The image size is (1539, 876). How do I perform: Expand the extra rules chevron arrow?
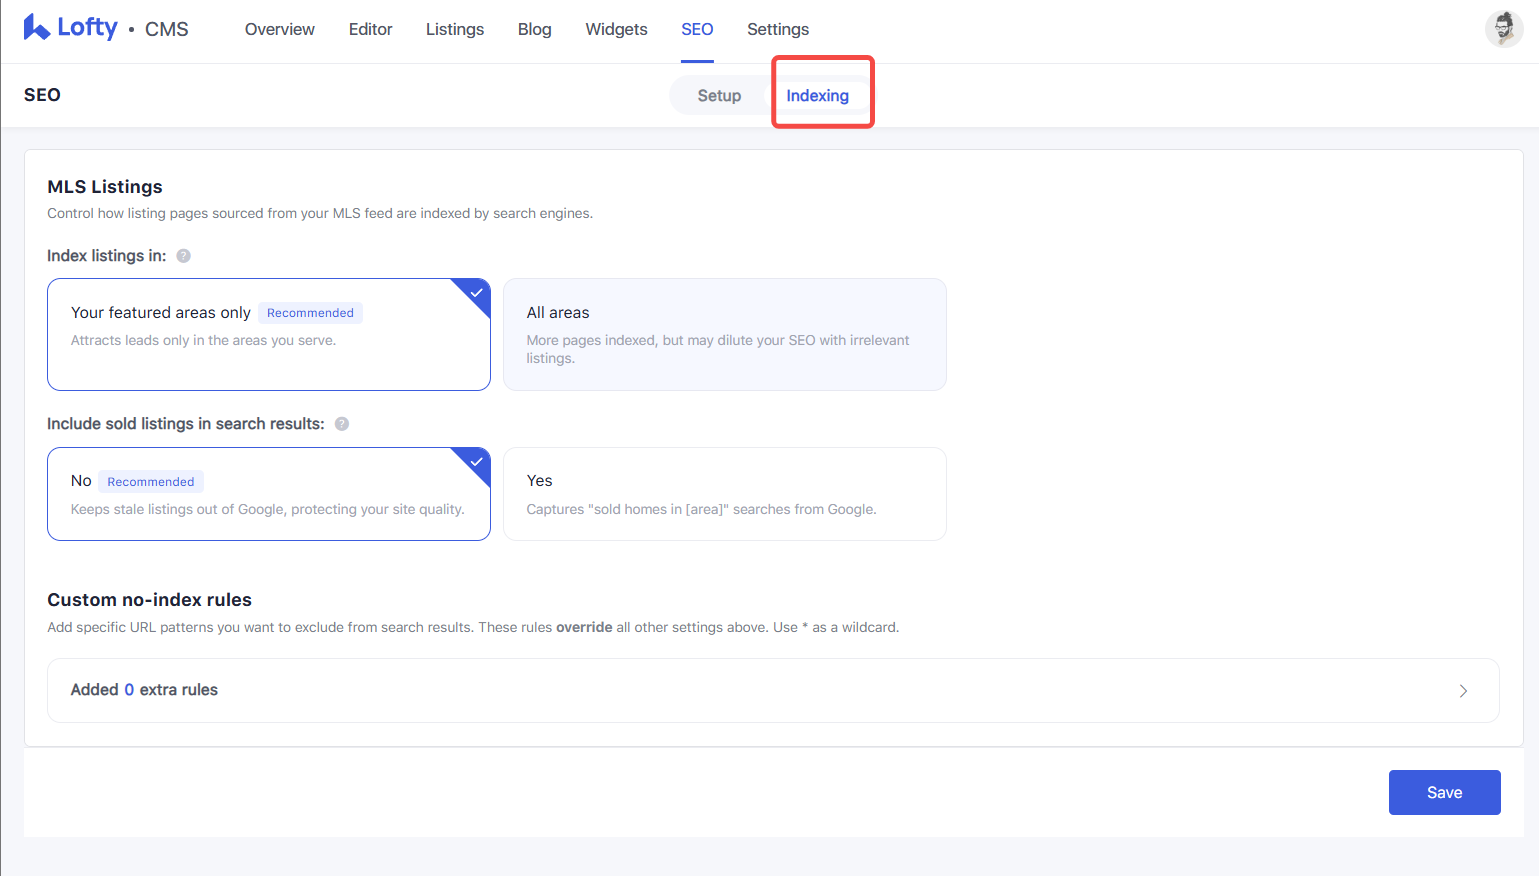(1463, 691)
